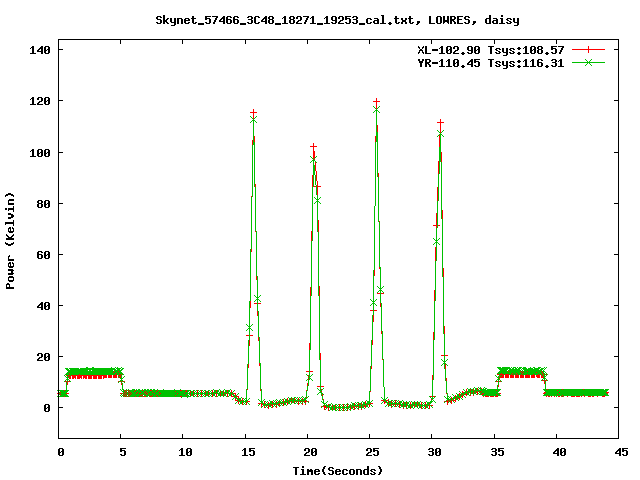Click x-axis tick label 5
640x480 pixels.
click(x=123, y=452)
